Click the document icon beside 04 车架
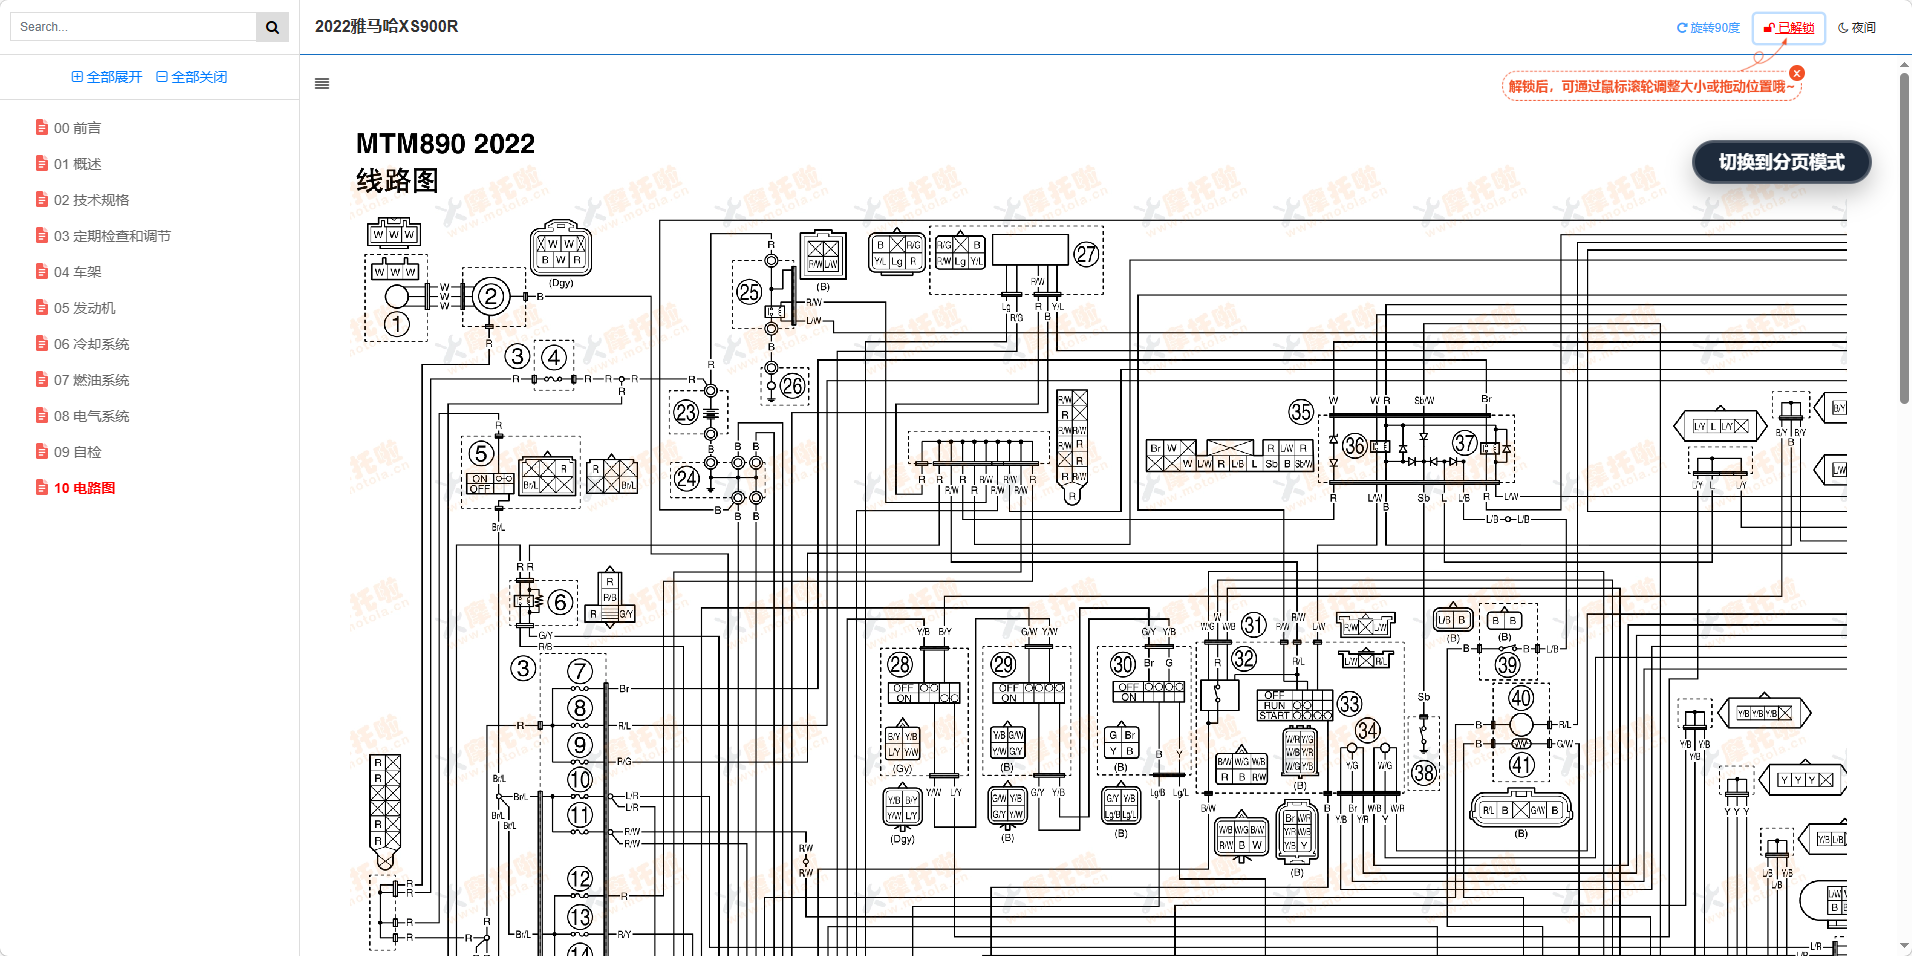 tap(42, 272)
